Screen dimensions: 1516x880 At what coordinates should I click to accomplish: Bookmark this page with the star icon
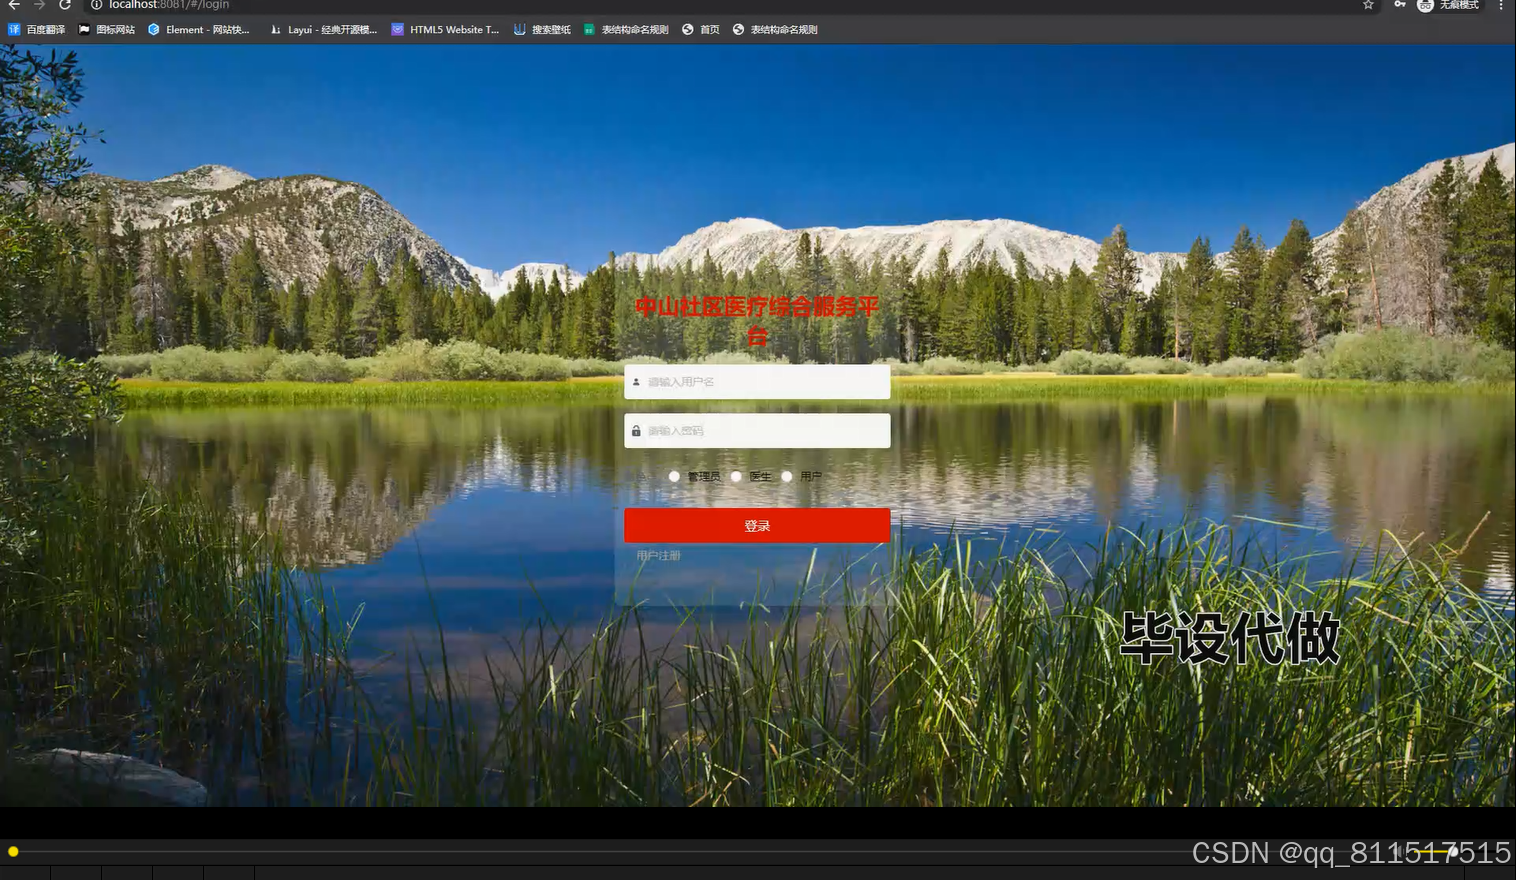1368,5
